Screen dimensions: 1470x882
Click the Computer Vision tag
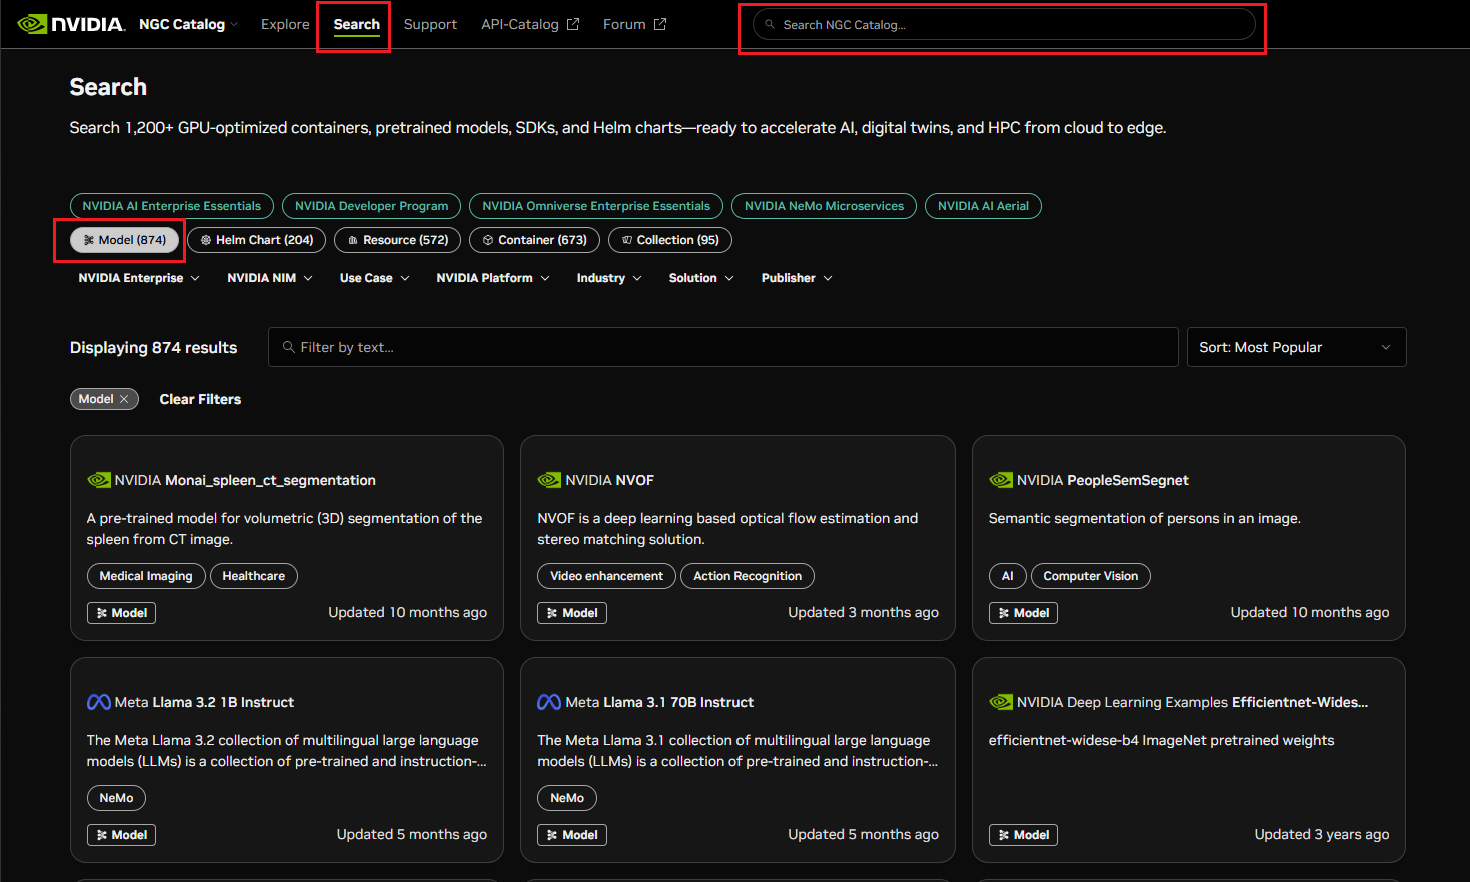pyautogui.click(x=1091, y=576)
